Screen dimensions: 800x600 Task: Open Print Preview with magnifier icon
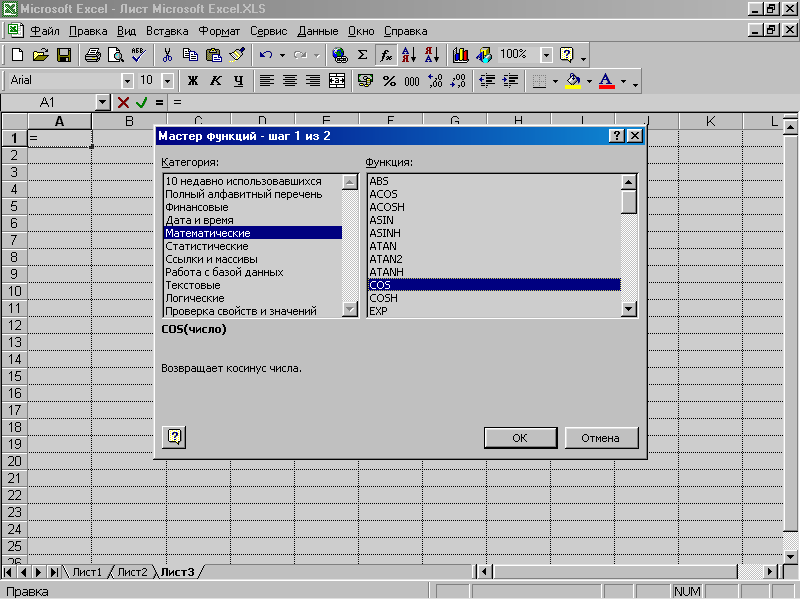[x=116, y=55]
